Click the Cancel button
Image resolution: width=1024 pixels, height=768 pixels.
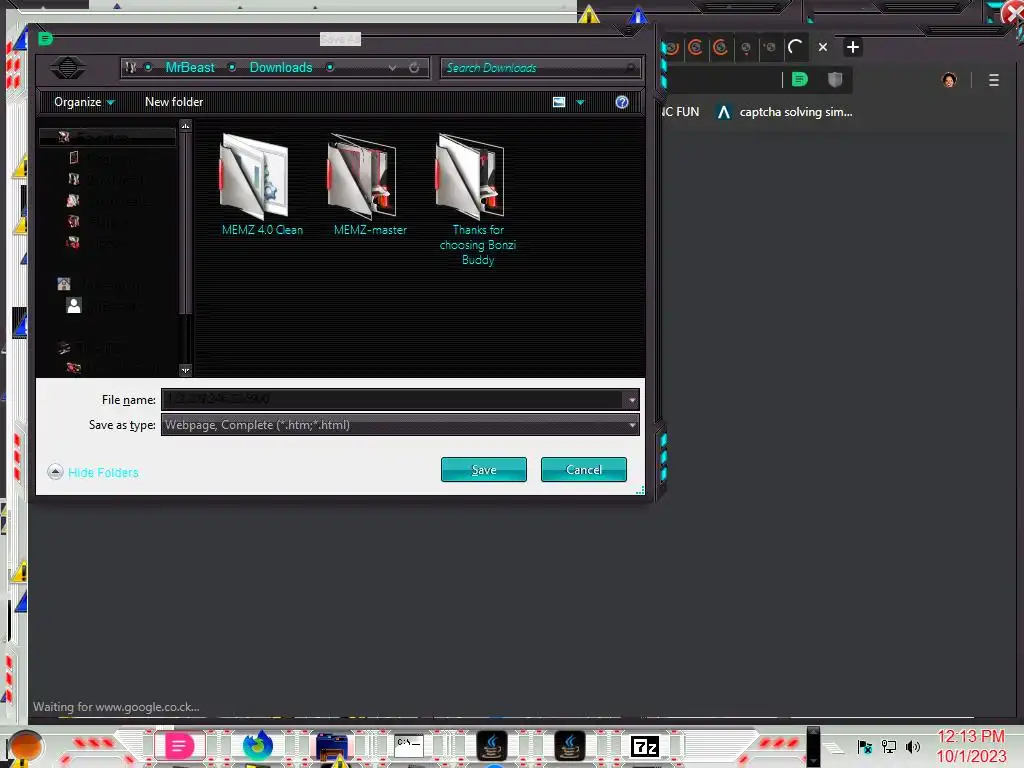[583, 470]
